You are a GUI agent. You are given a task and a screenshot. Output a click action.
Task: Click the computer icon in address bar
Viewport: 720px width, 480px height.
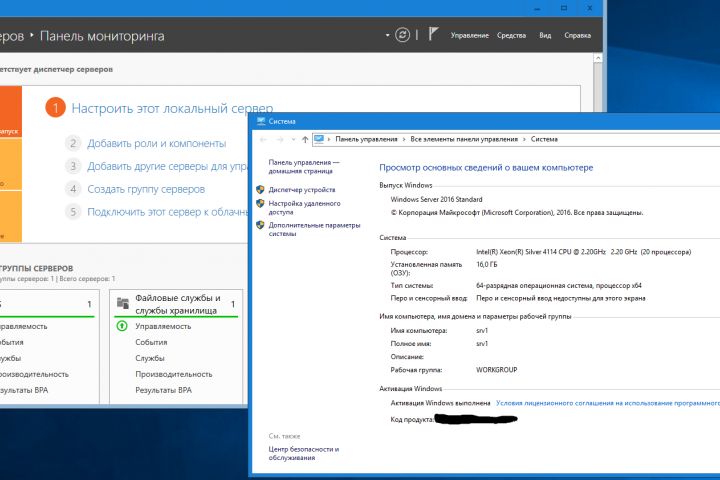[x=319, y=139]
